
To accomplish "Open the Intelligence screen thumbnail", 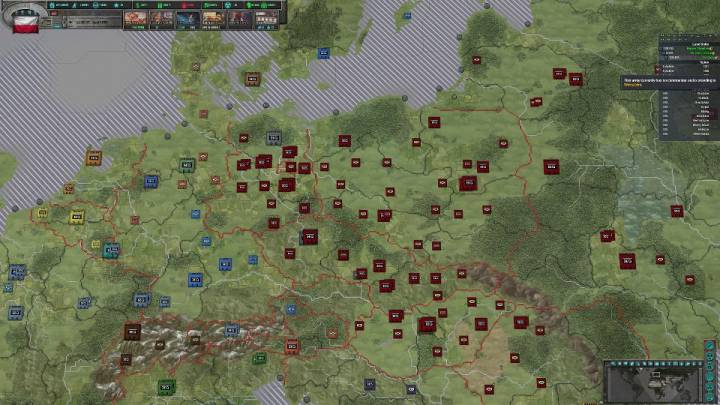I will point(240,20).
